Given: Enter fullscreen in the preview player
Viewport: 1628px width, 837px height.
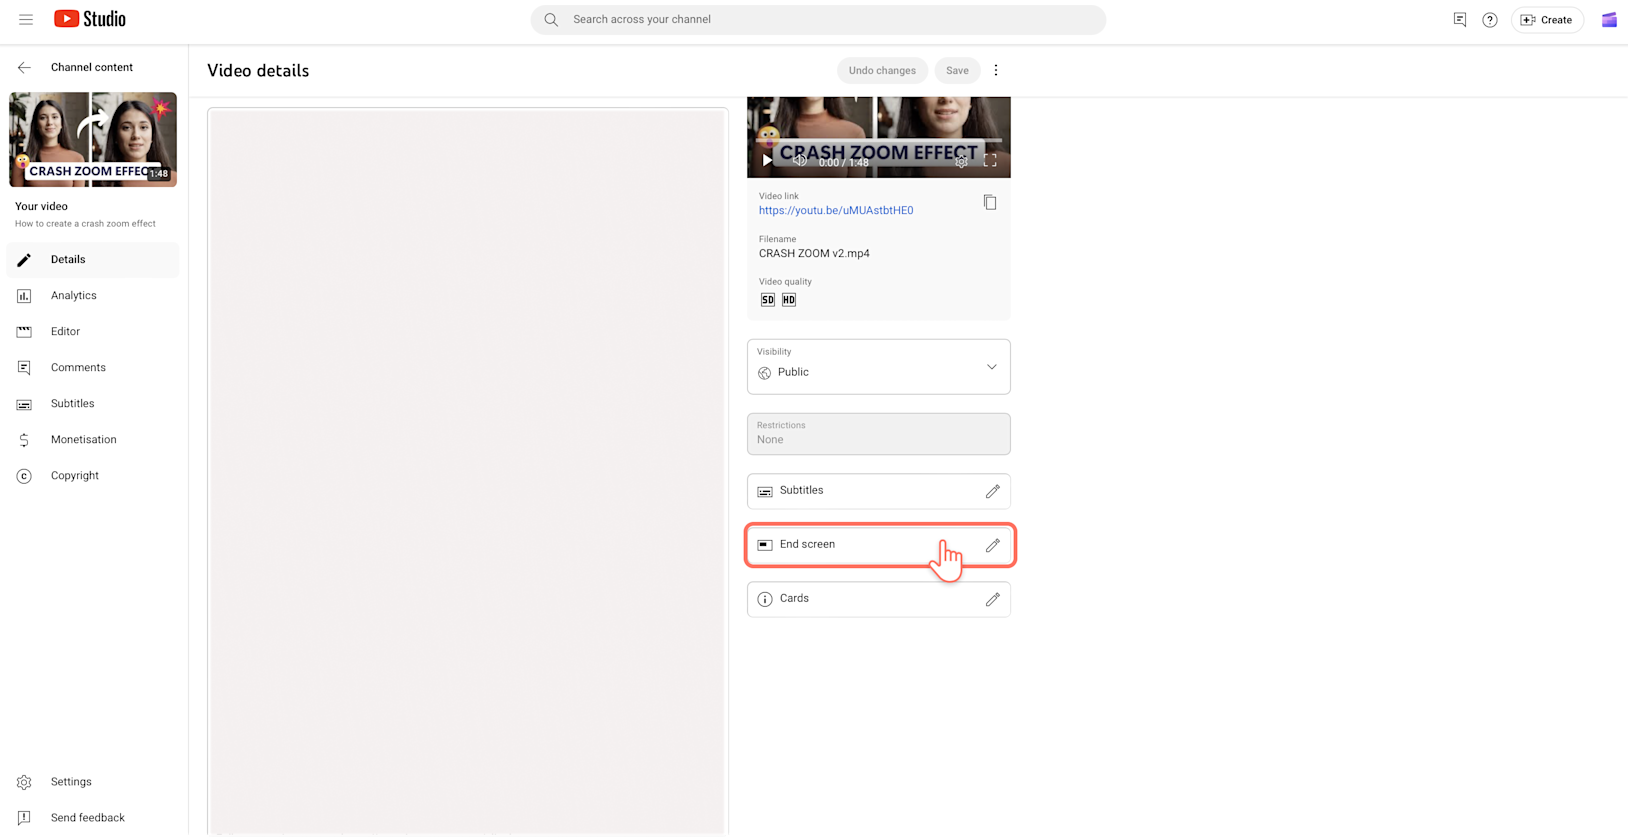Looking at the screenshot, I should [x=990, y=160].
